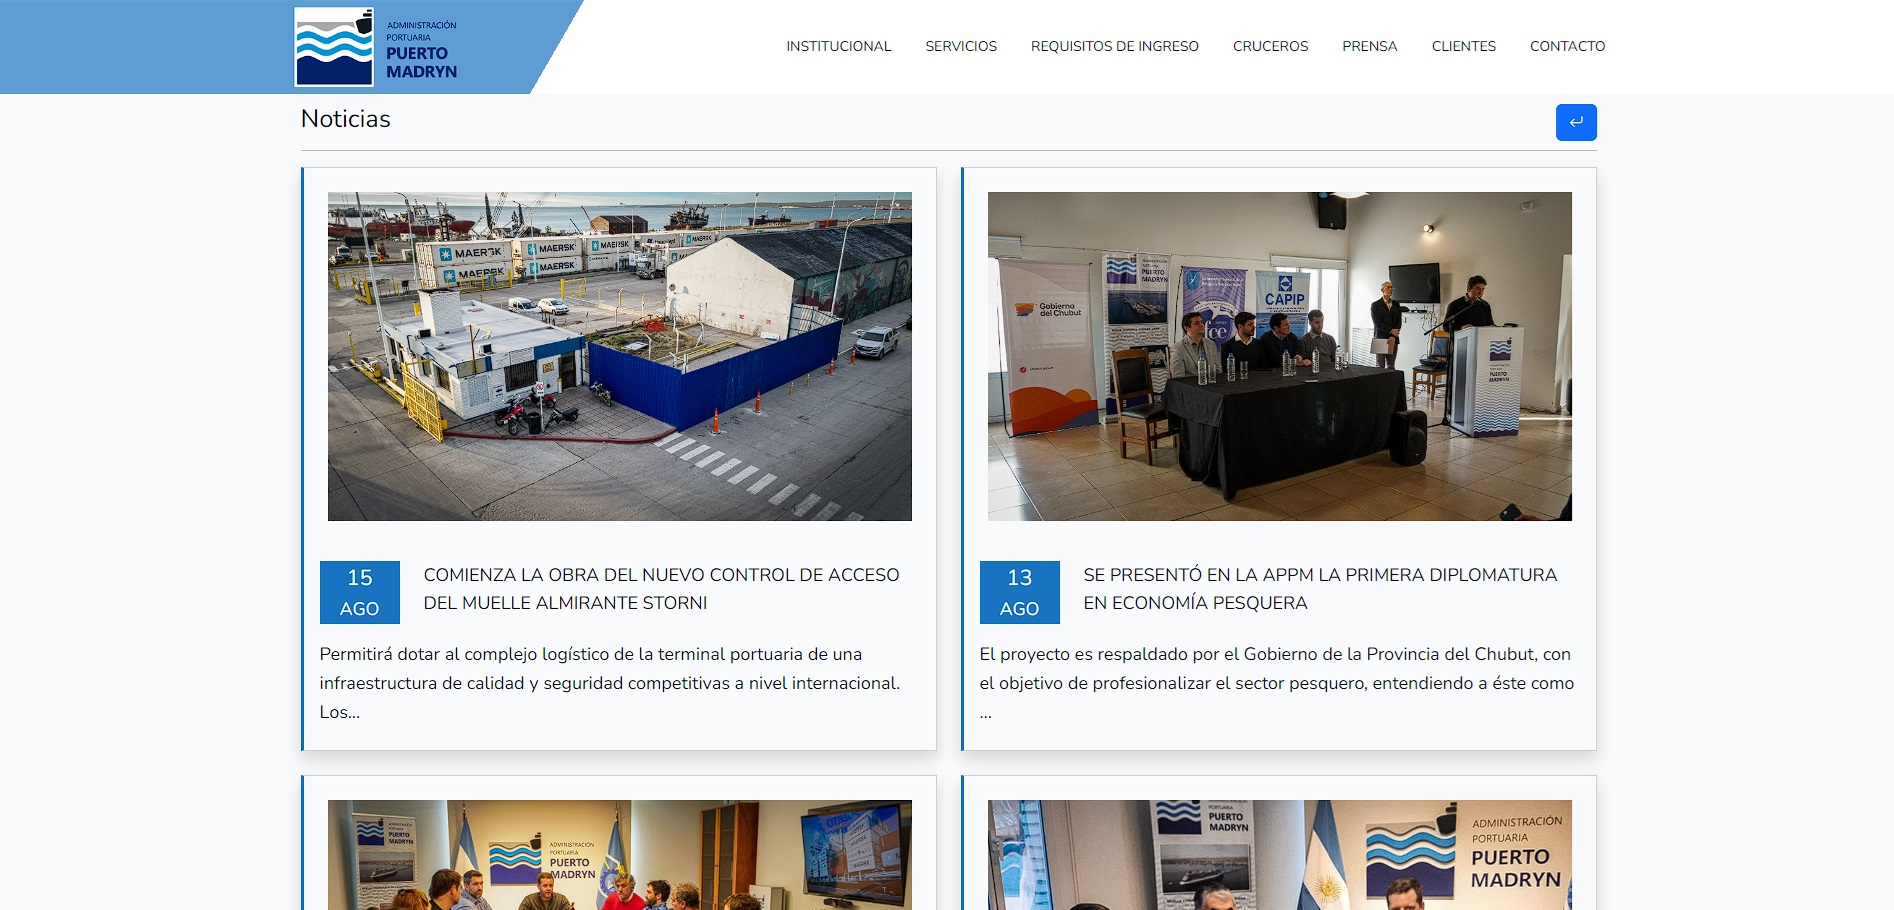Image resolution: width=1894 pixels, height=910 pixels.
Task: Open the press conference photo
Action: (1280, 356)
